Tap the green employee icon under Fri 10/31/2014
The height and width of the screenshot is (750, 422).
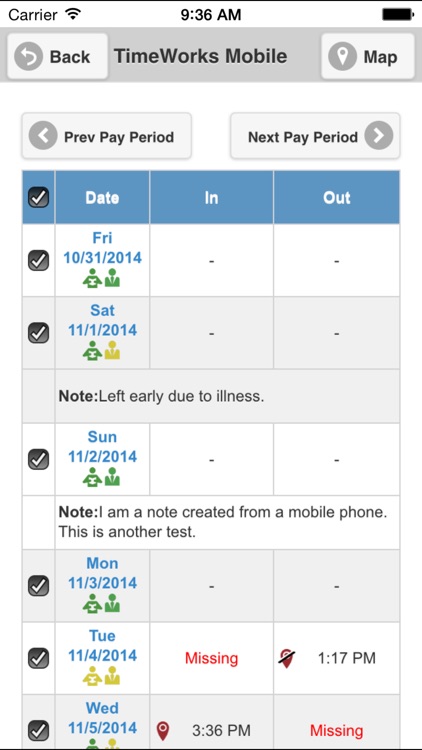click(x=92, y=278)
